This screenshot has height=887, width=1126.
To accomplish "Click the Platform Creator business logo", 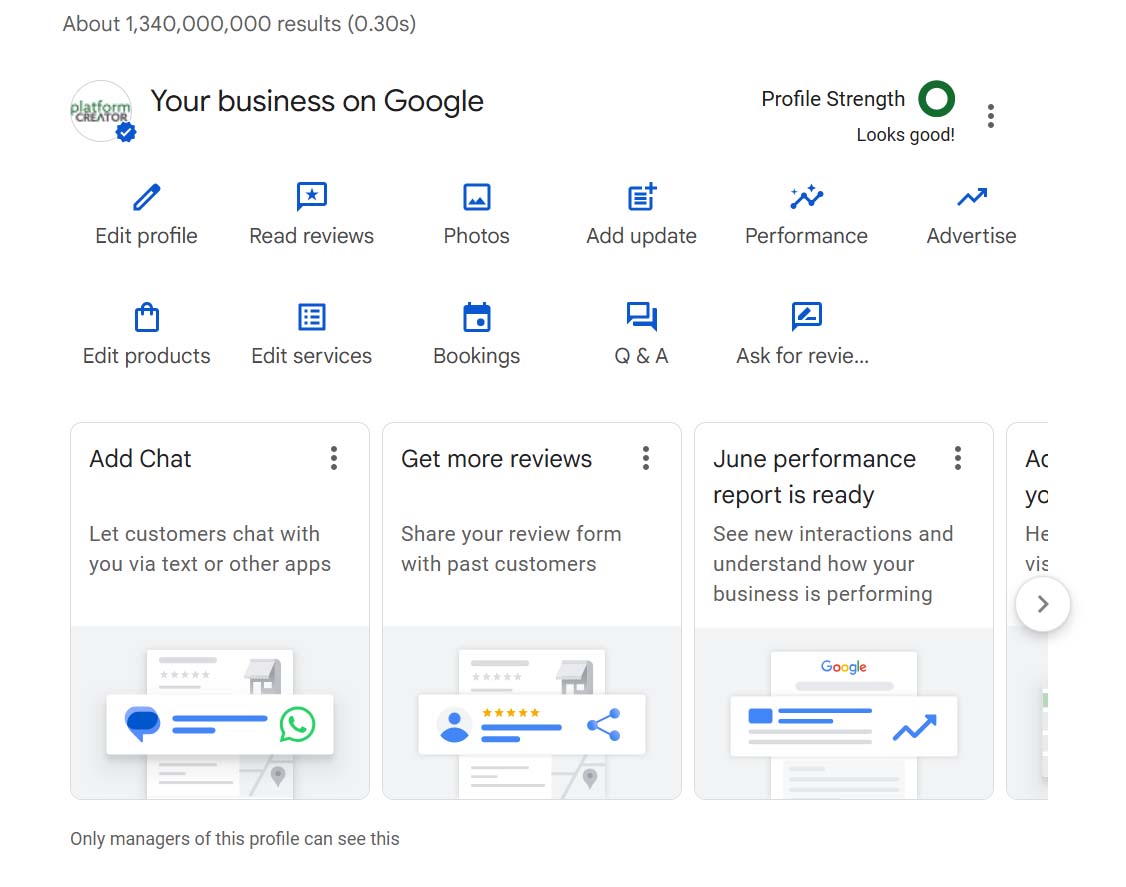I will click(x=101, y=111).
